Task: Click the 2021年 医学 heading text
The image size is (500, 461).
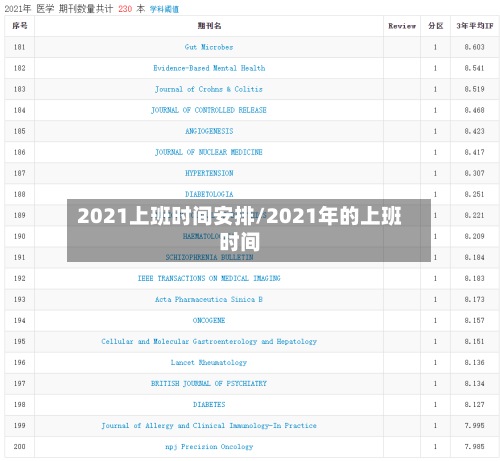Action: coord(29,9)
